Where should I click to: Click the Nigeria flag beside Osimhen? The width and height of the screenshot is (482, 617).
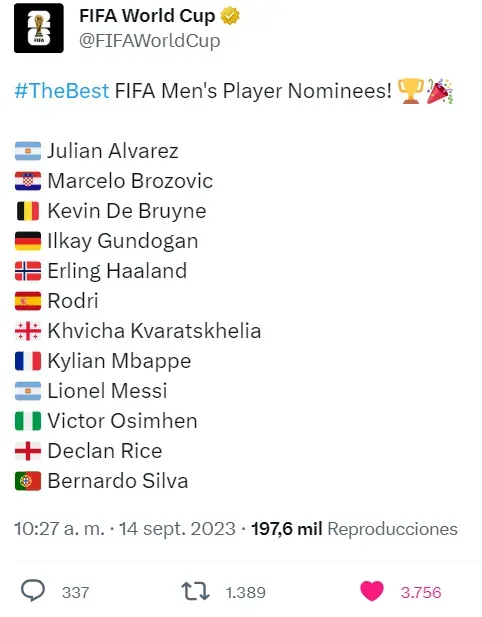click(x=28, y=421)
